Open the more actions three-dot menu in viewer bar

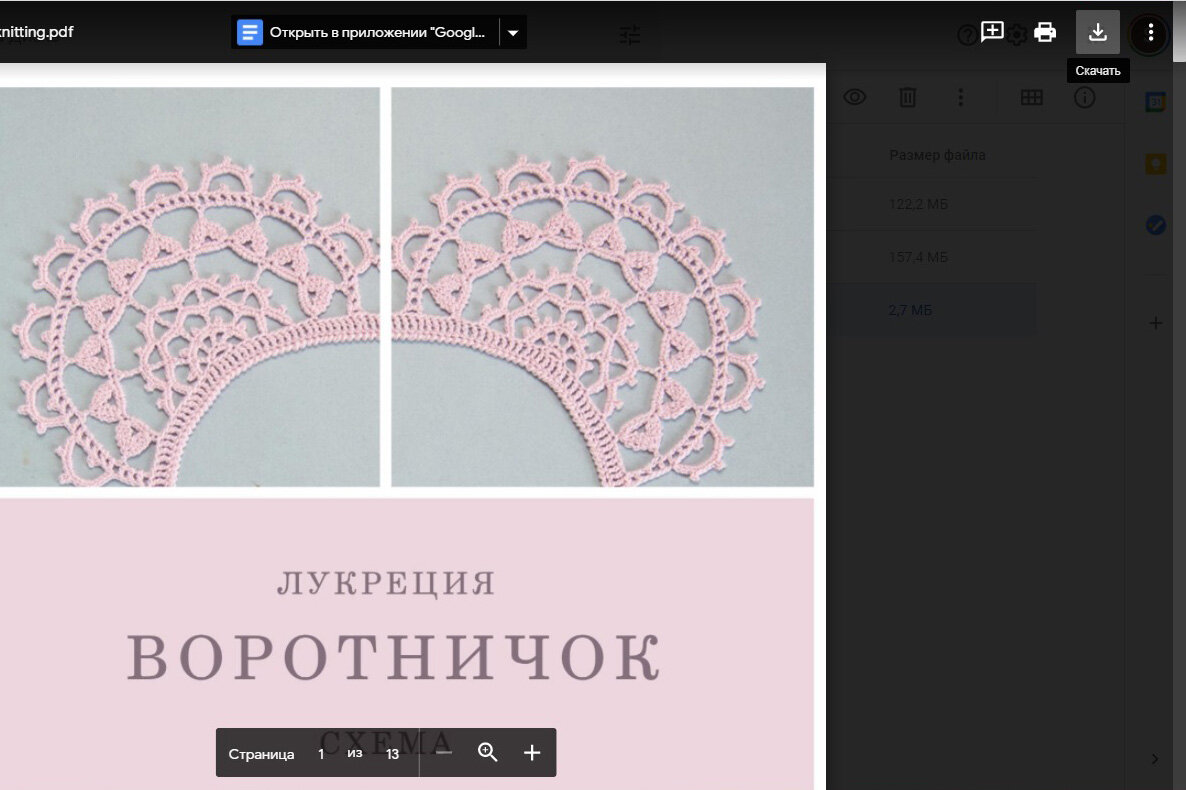pos(1150,33)
